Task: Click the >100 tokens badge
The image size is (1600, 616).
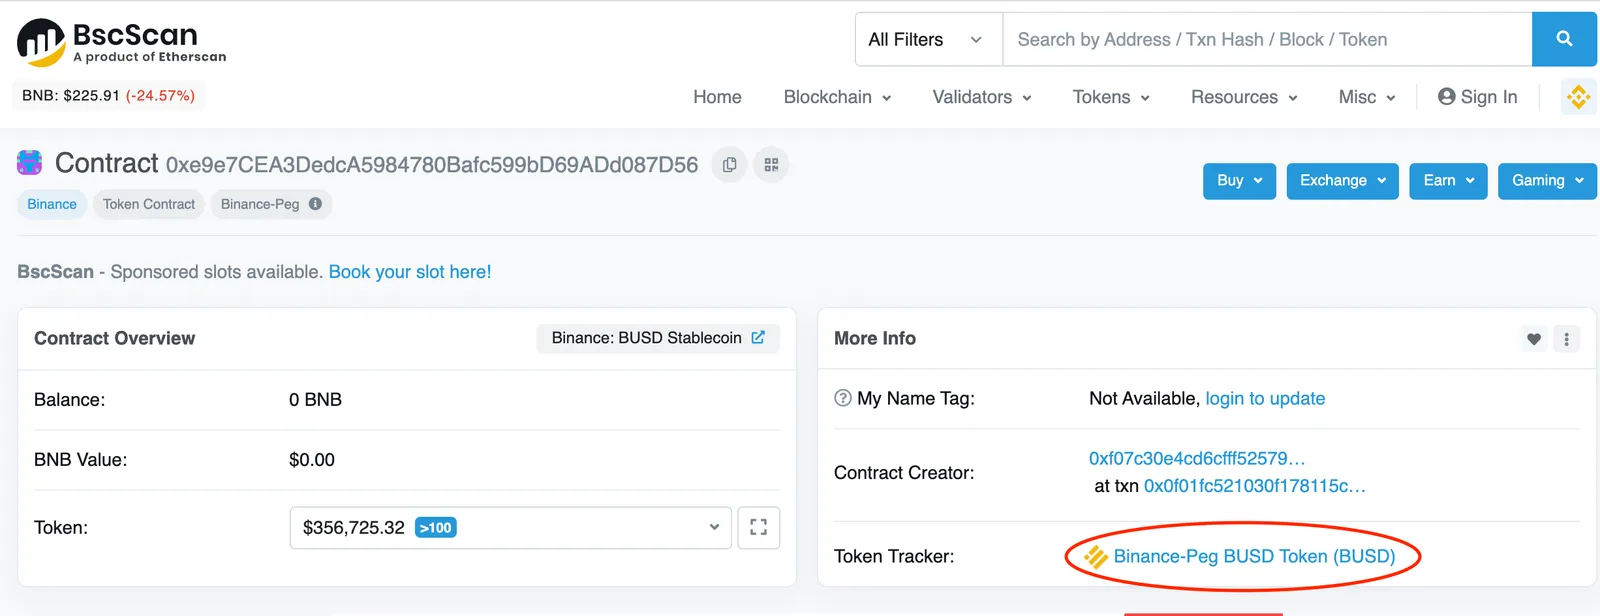Action: point(436,528)
